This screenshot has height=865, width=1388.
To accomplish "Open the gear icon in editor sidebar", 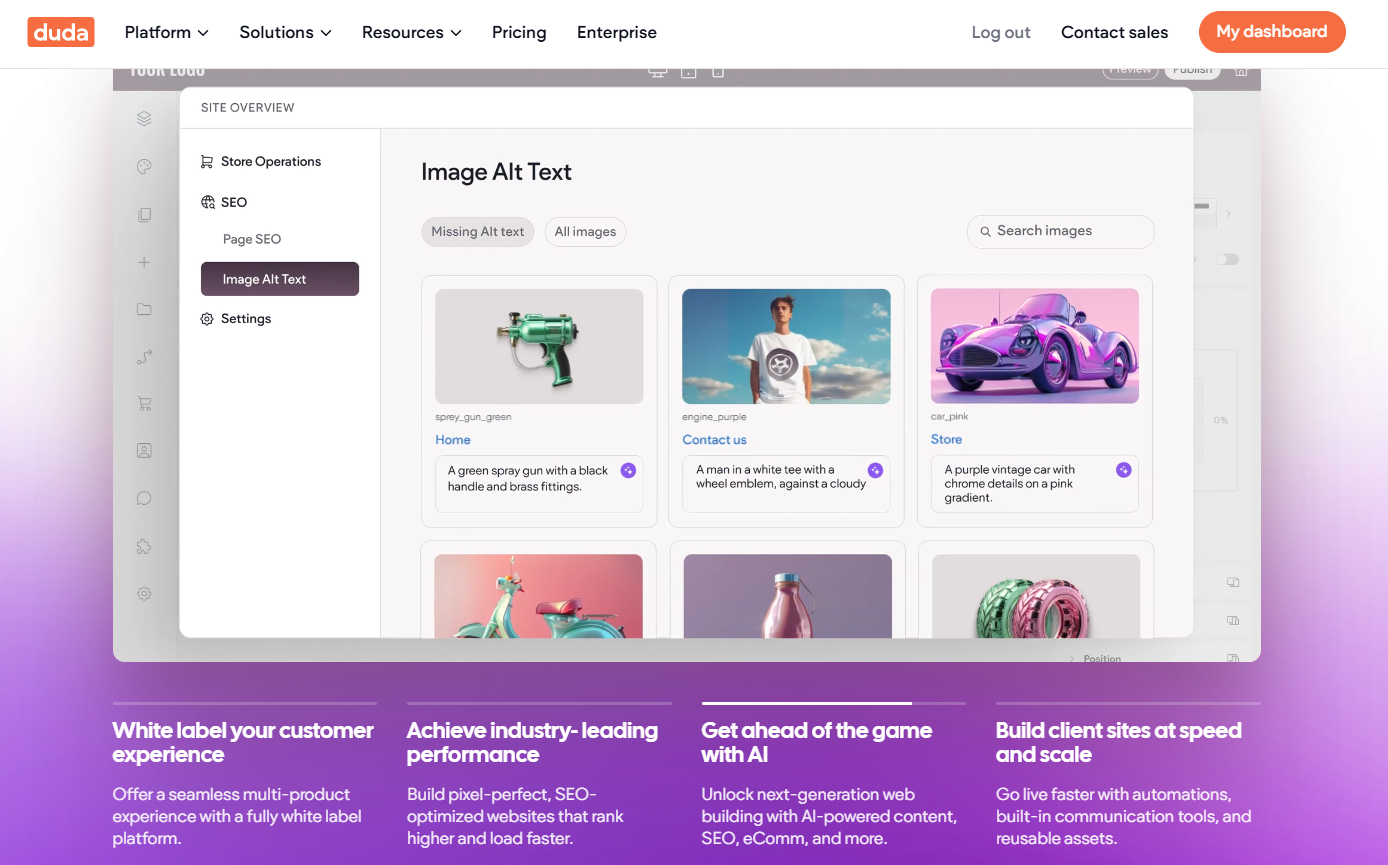I will click(144, 593).
